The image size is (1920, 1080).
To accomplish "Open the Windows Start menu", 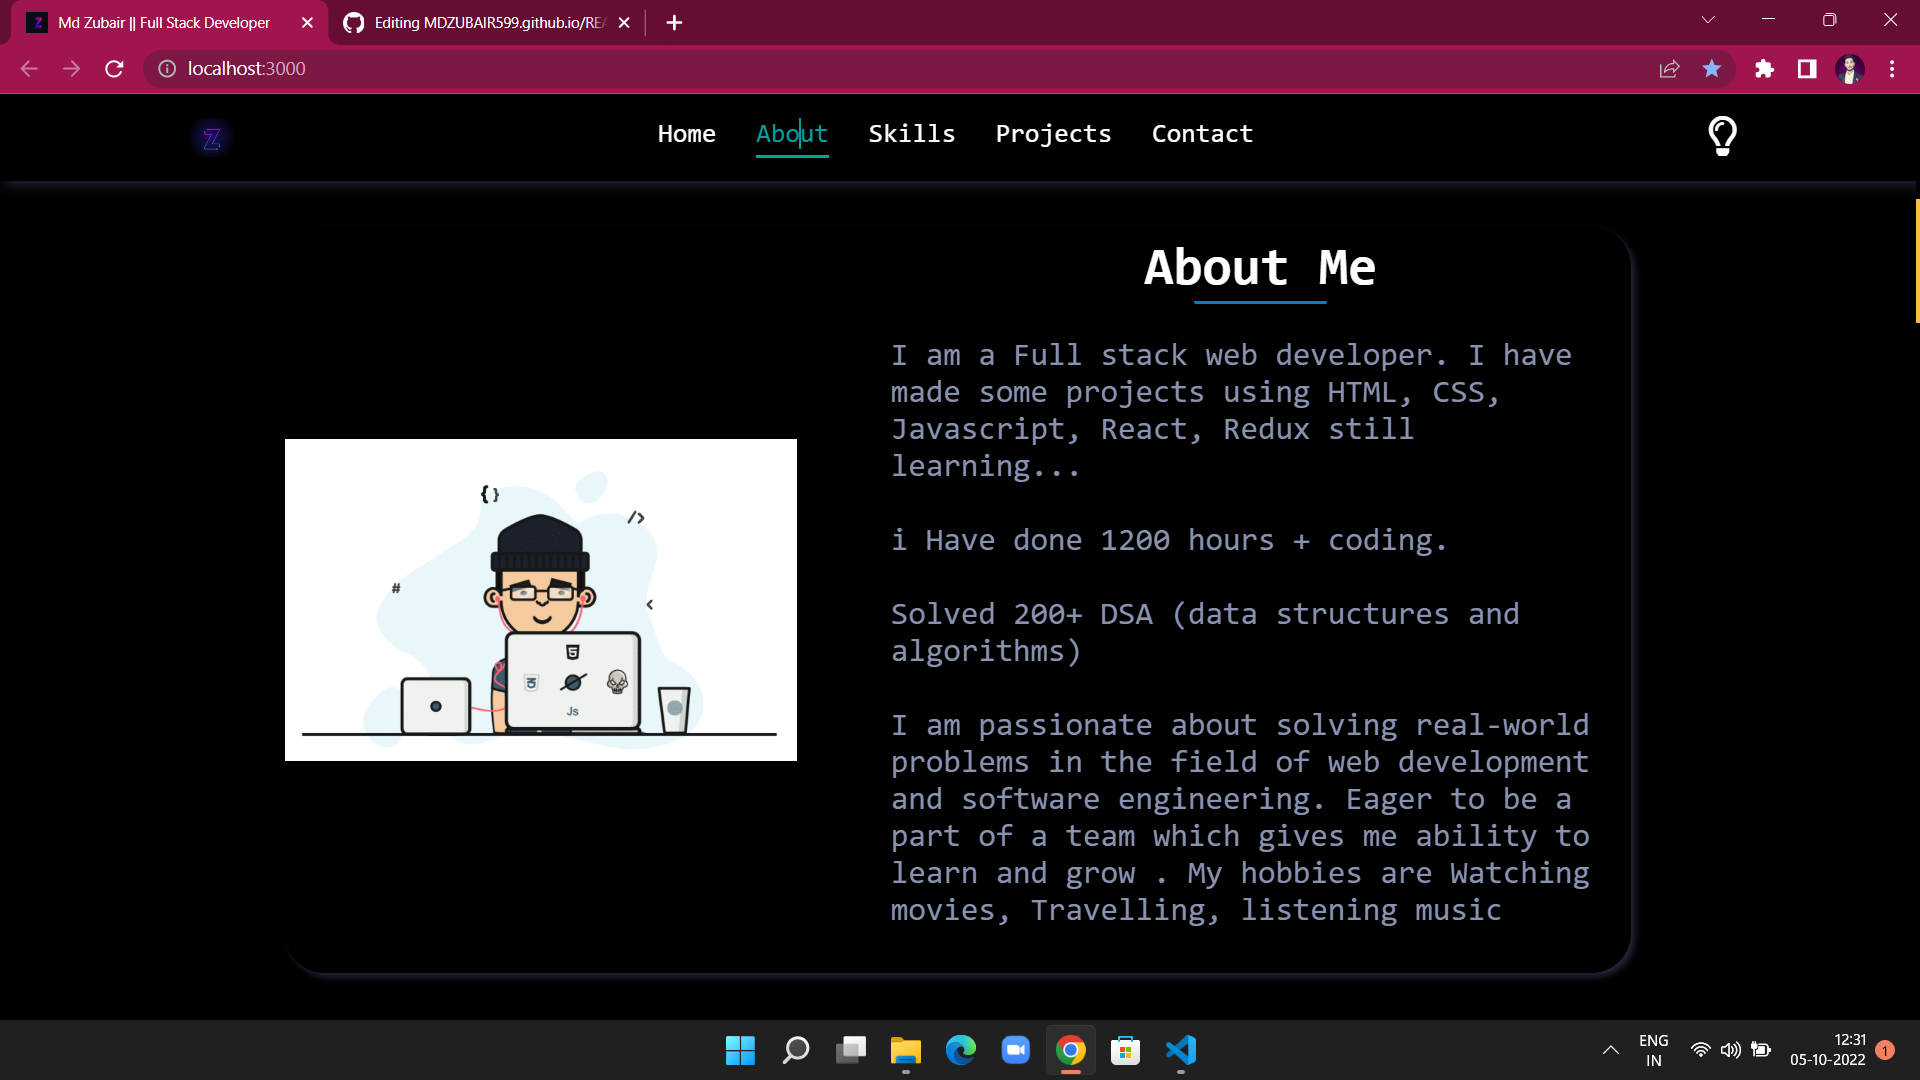I will tap(740, 1050).
